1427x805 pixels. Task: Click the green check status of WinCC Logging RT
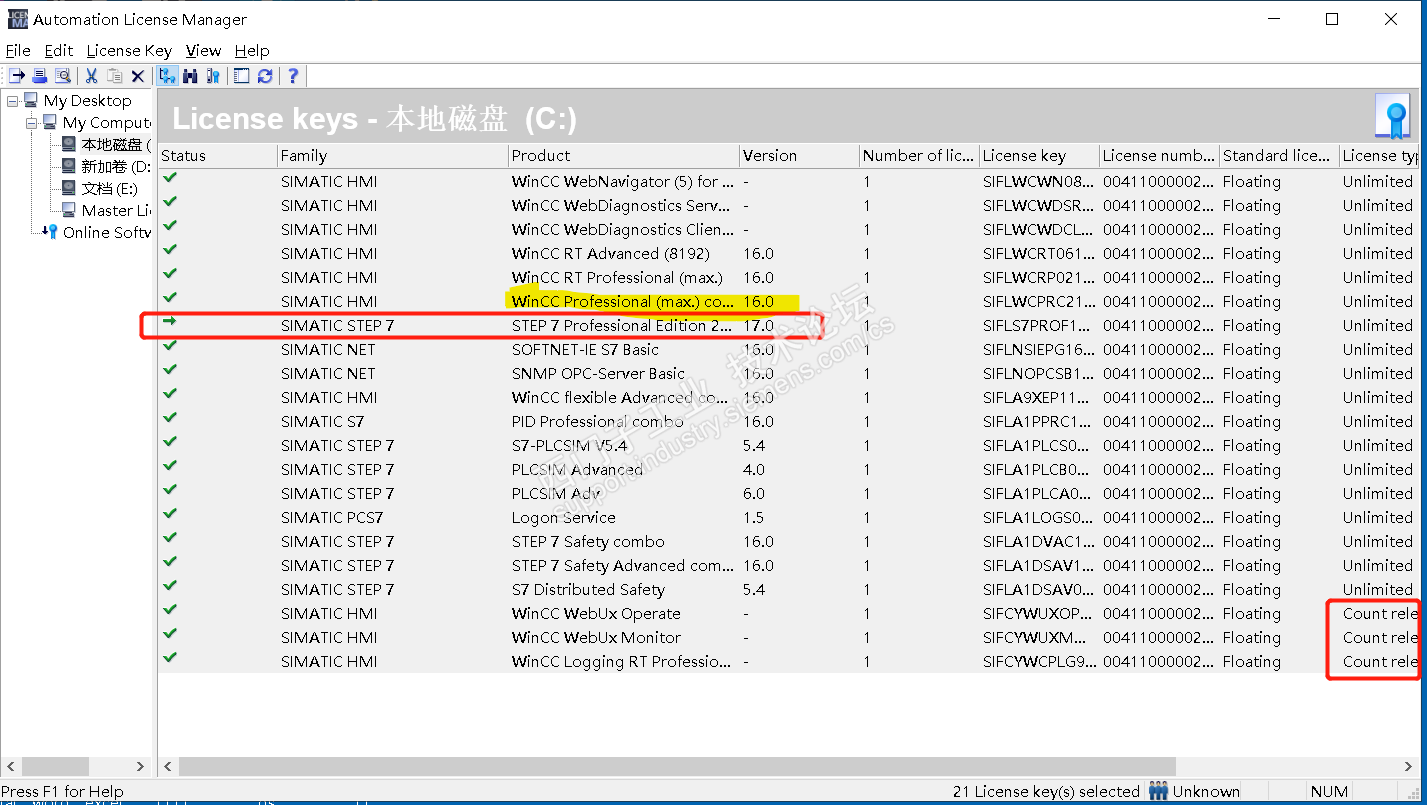(170, 658)
